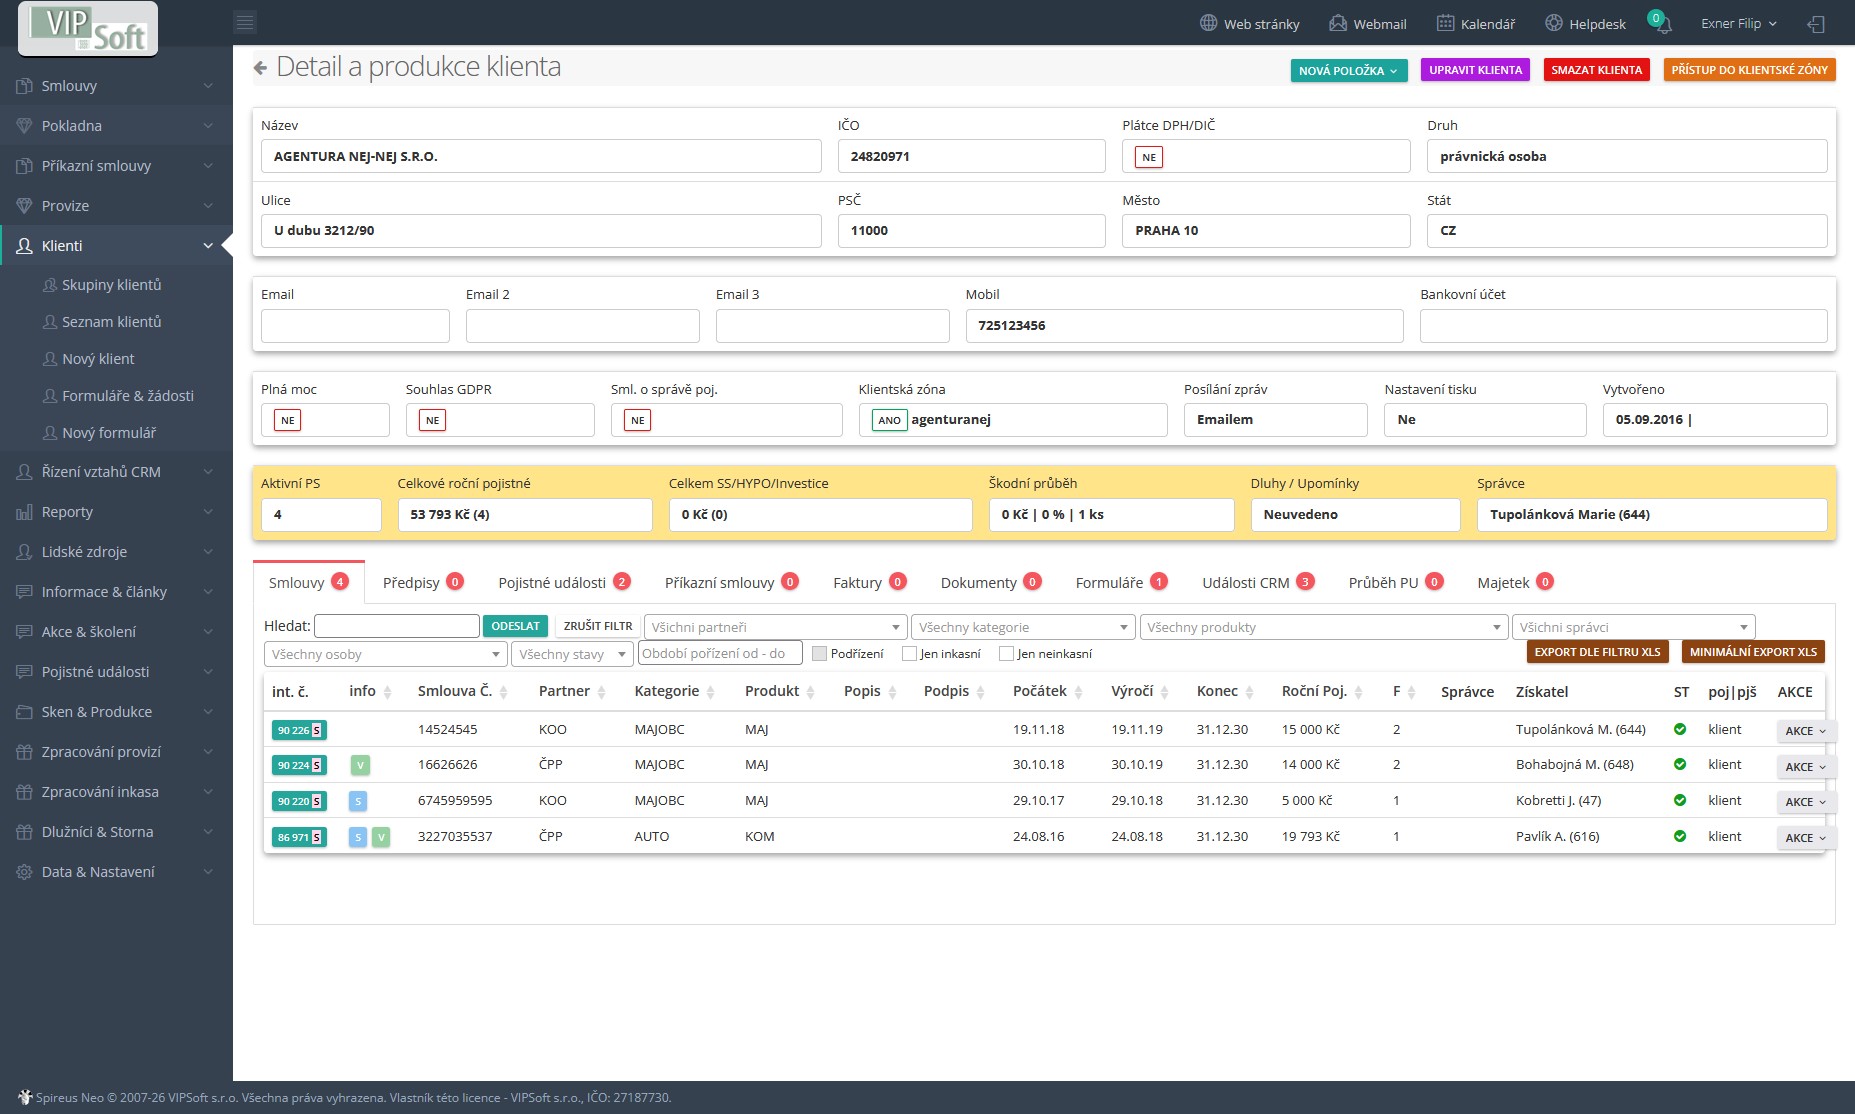Open notifications bell icon
Viewport: 1855px width, 1114px height.
pos(1663,24)
